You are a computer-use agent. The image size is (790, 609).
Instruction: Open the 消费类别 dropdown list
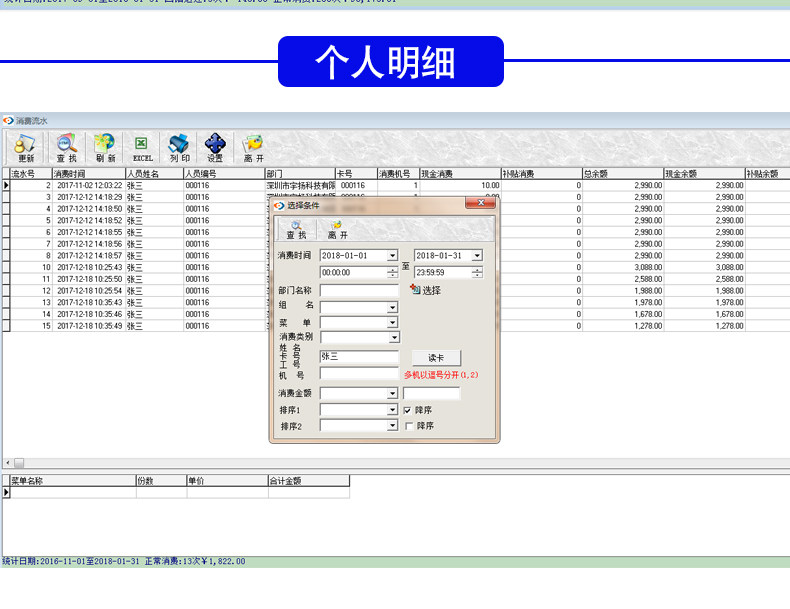pyautogui.click(x=394, y=337)
